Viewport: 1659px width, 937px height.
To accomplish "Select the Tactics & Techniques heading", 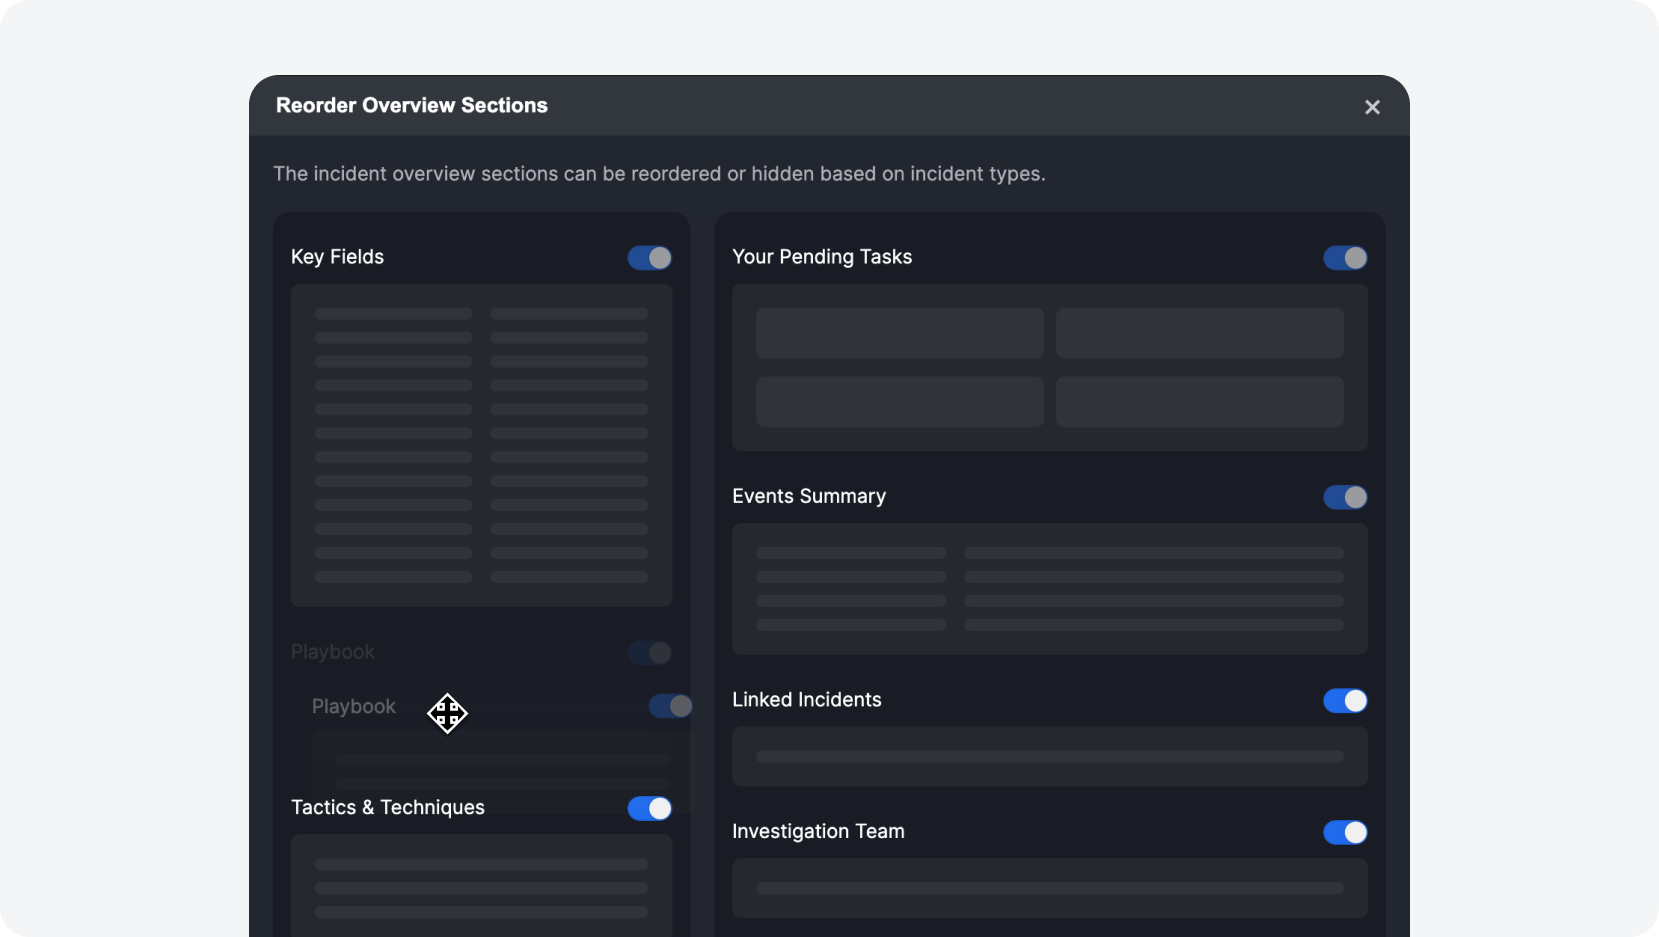I will (x=388, y=807).
